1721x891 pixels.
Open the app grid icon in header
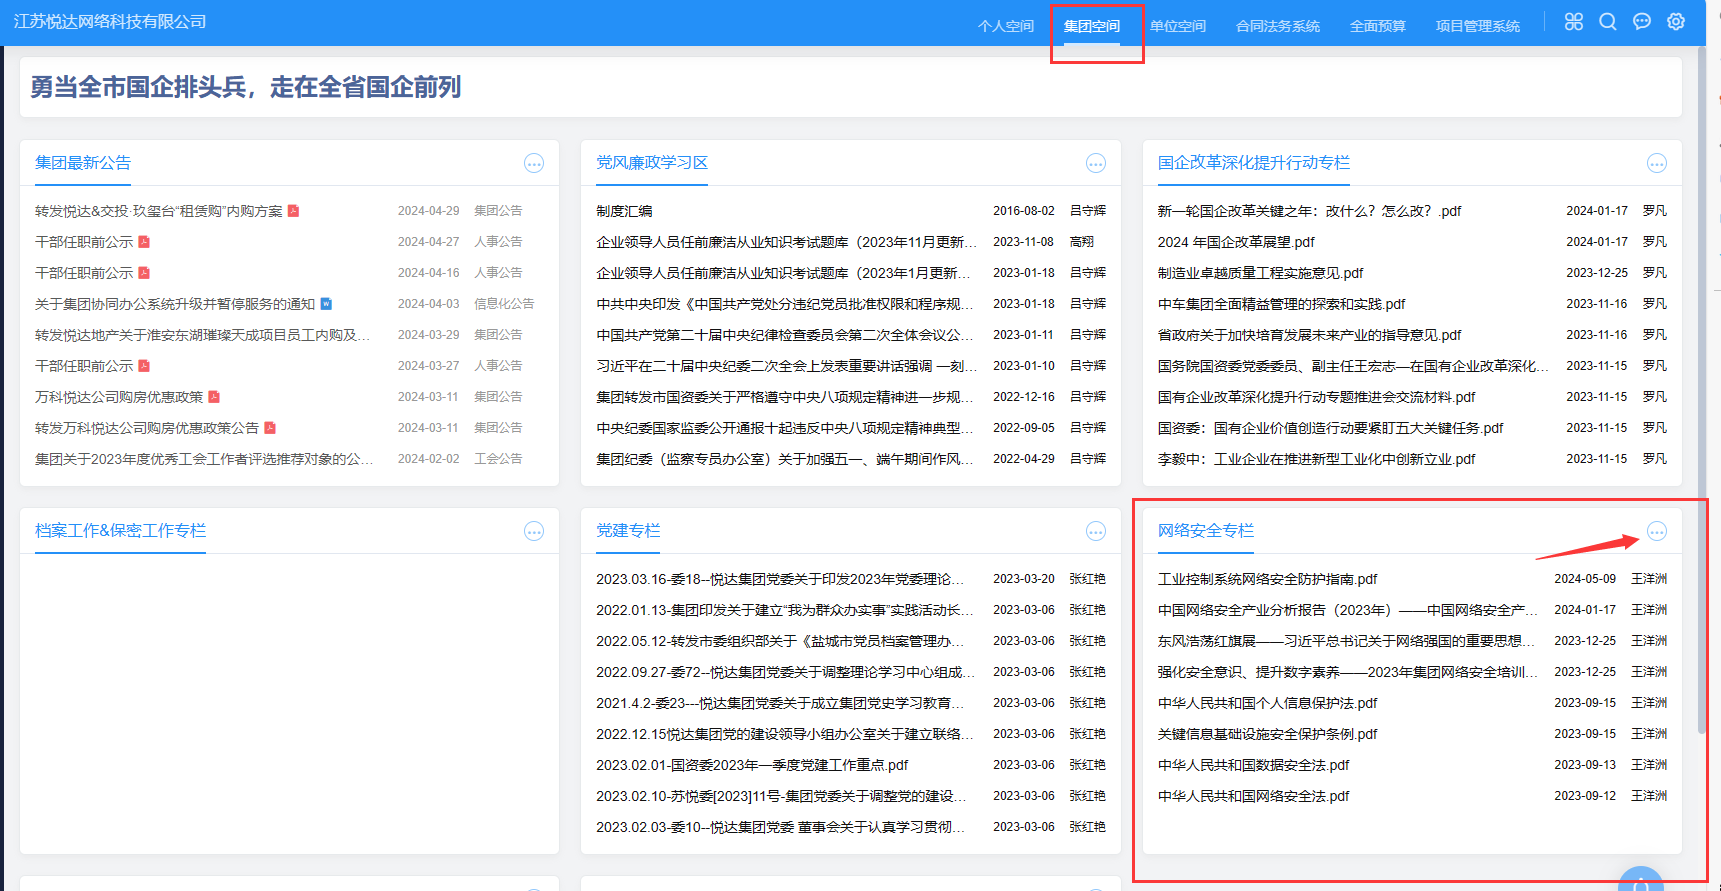[x=1574, y=22]
